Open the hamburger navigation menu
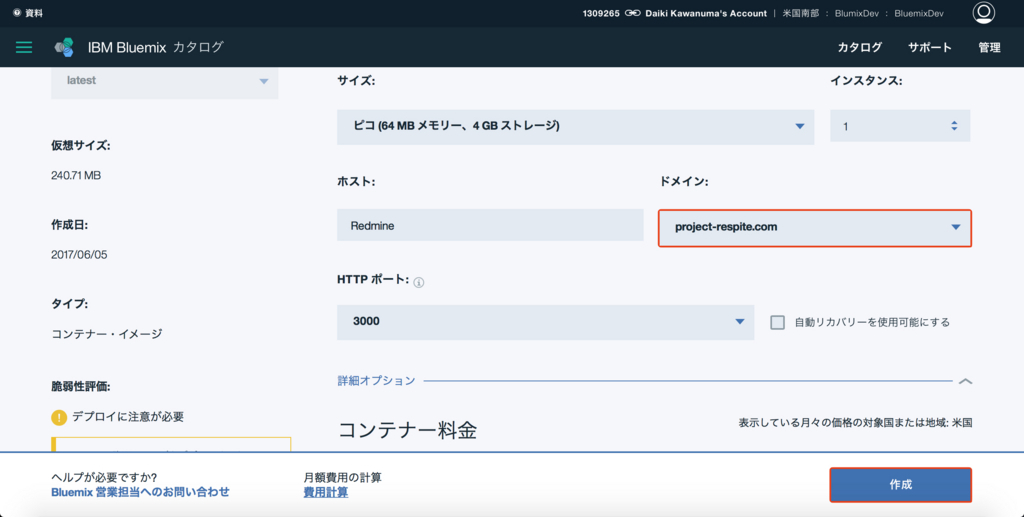This screenshot has height=517, width=1024. tap(24, 47)
